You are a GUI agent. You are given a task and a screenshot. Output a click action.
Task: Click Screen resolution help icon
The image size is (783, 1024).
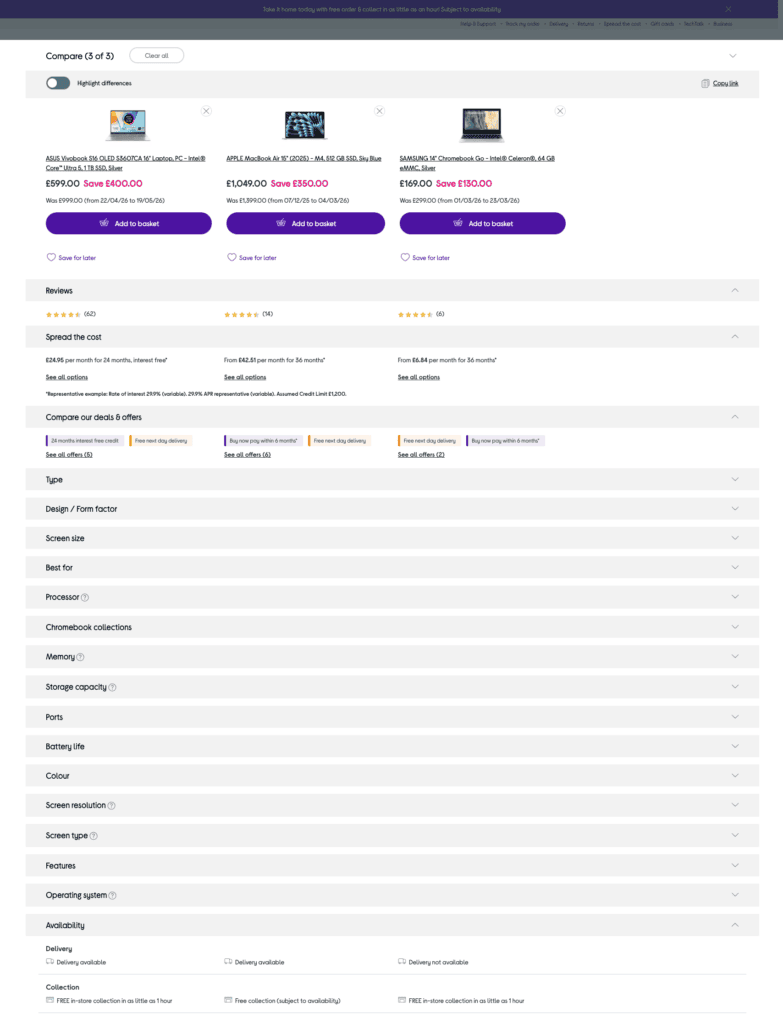pyautogui.click(x=112, y=806)
